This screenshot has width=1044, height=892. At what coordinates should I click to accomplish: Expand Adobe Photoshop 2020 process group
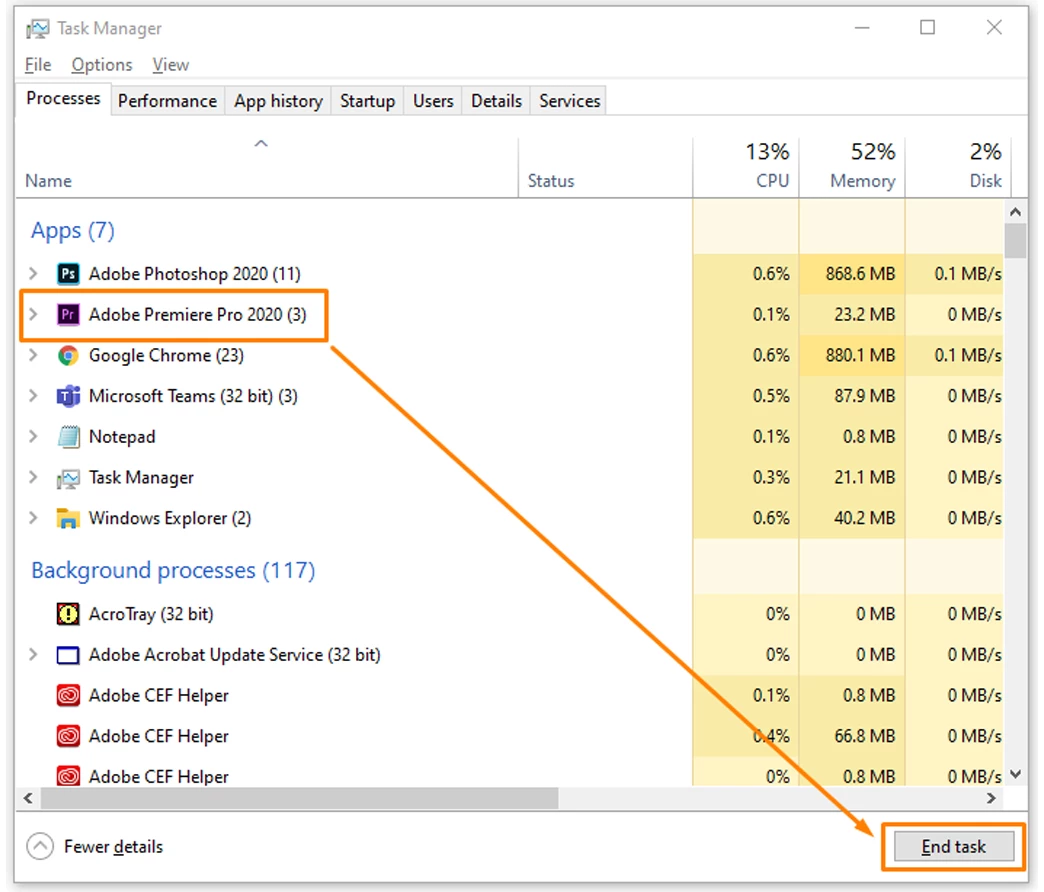pyautogui.click(x=33, y=274)
